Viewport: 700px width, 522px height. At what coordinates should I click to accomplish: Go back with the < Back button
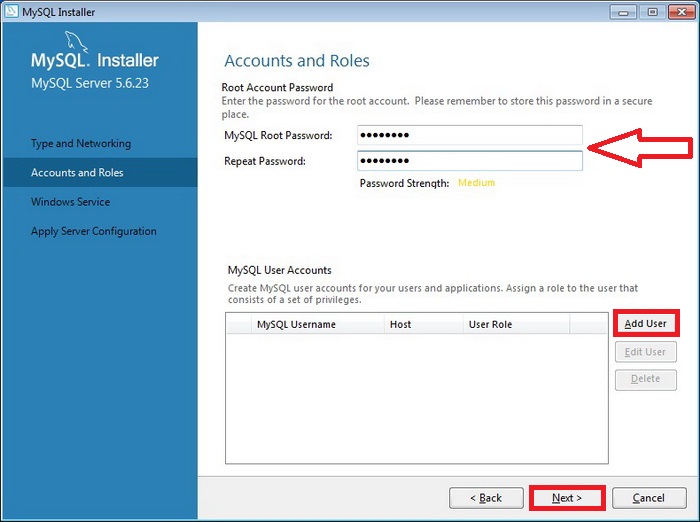coord(486,498)
